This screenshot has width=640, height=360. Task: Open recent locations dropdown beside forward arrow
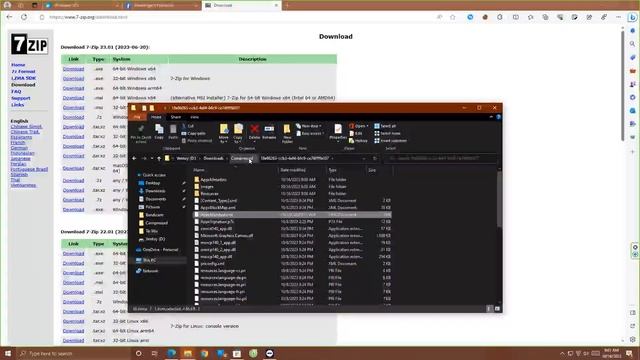151,158
